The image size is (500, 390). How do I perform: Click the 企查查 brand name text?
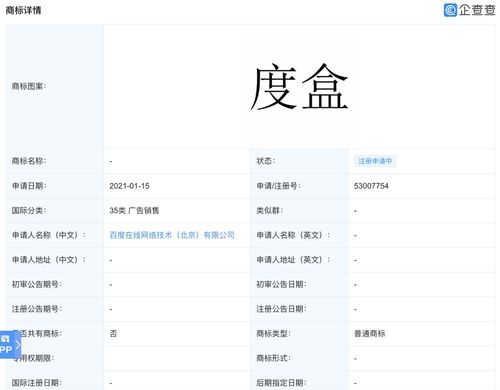(x=477, y=10)
